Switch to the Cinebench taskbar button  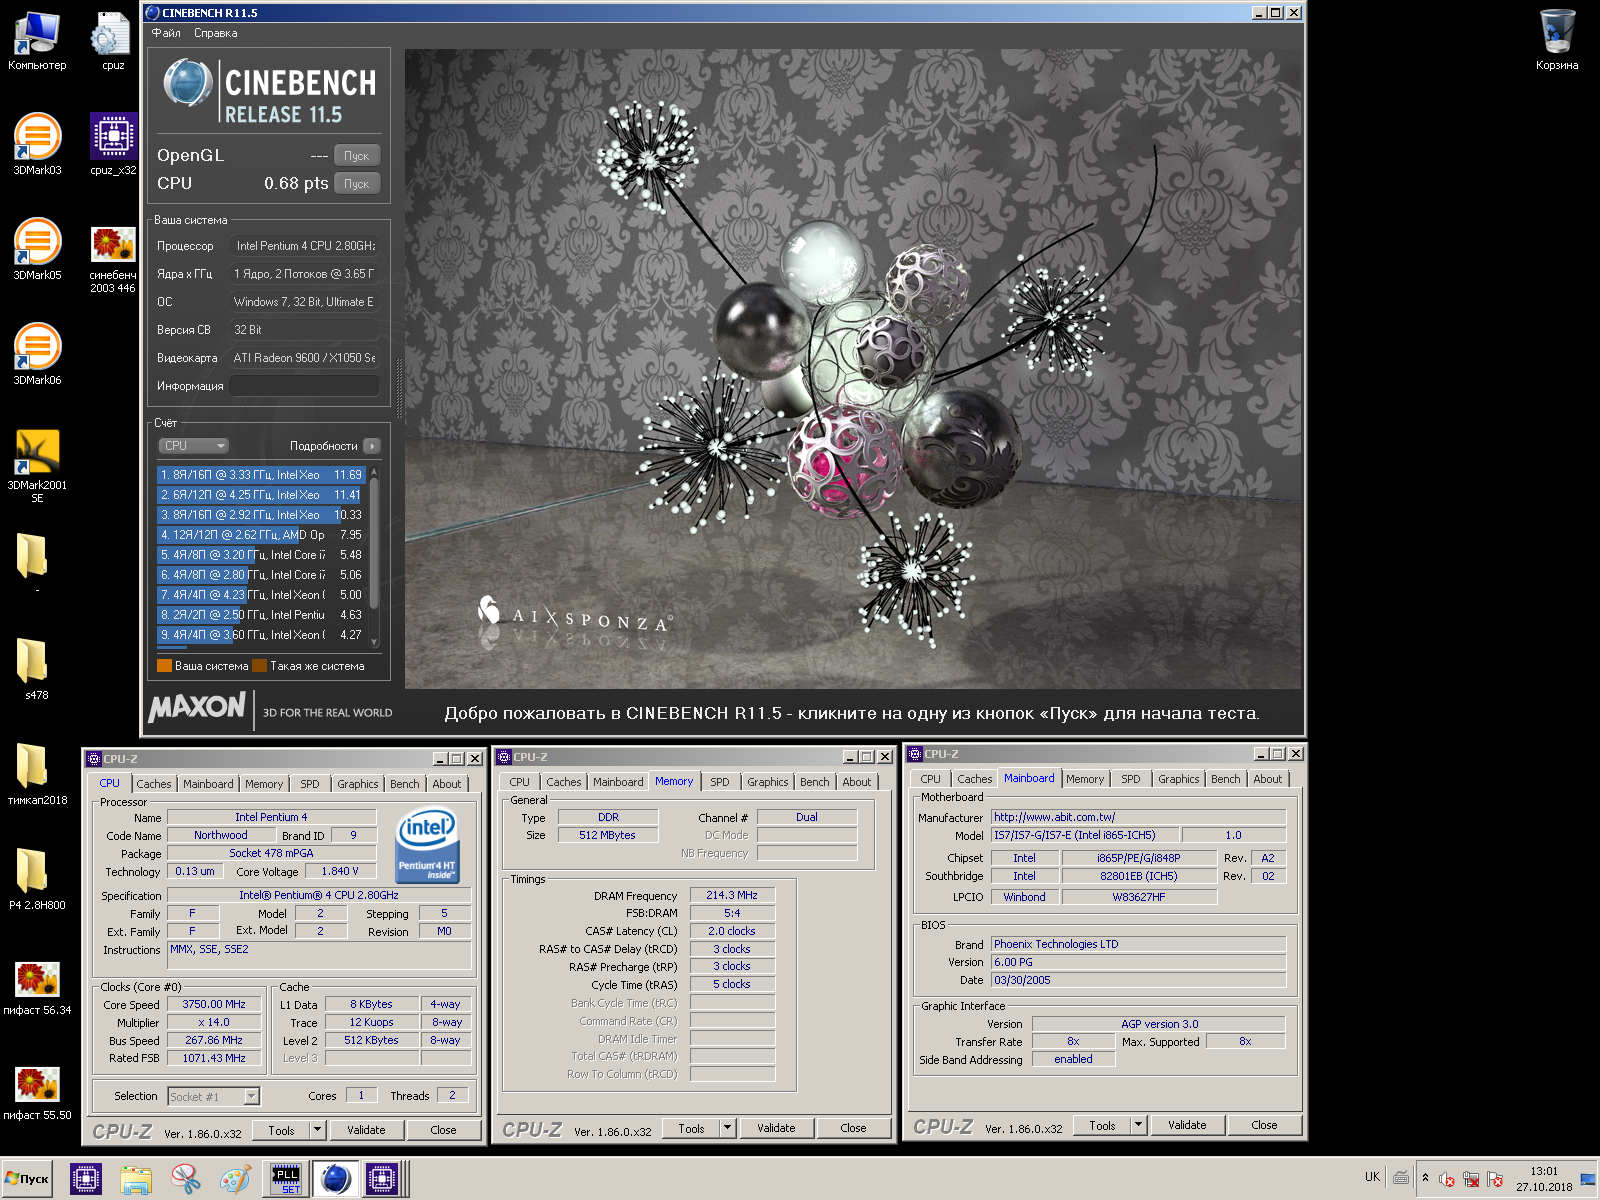(335, 1180)
